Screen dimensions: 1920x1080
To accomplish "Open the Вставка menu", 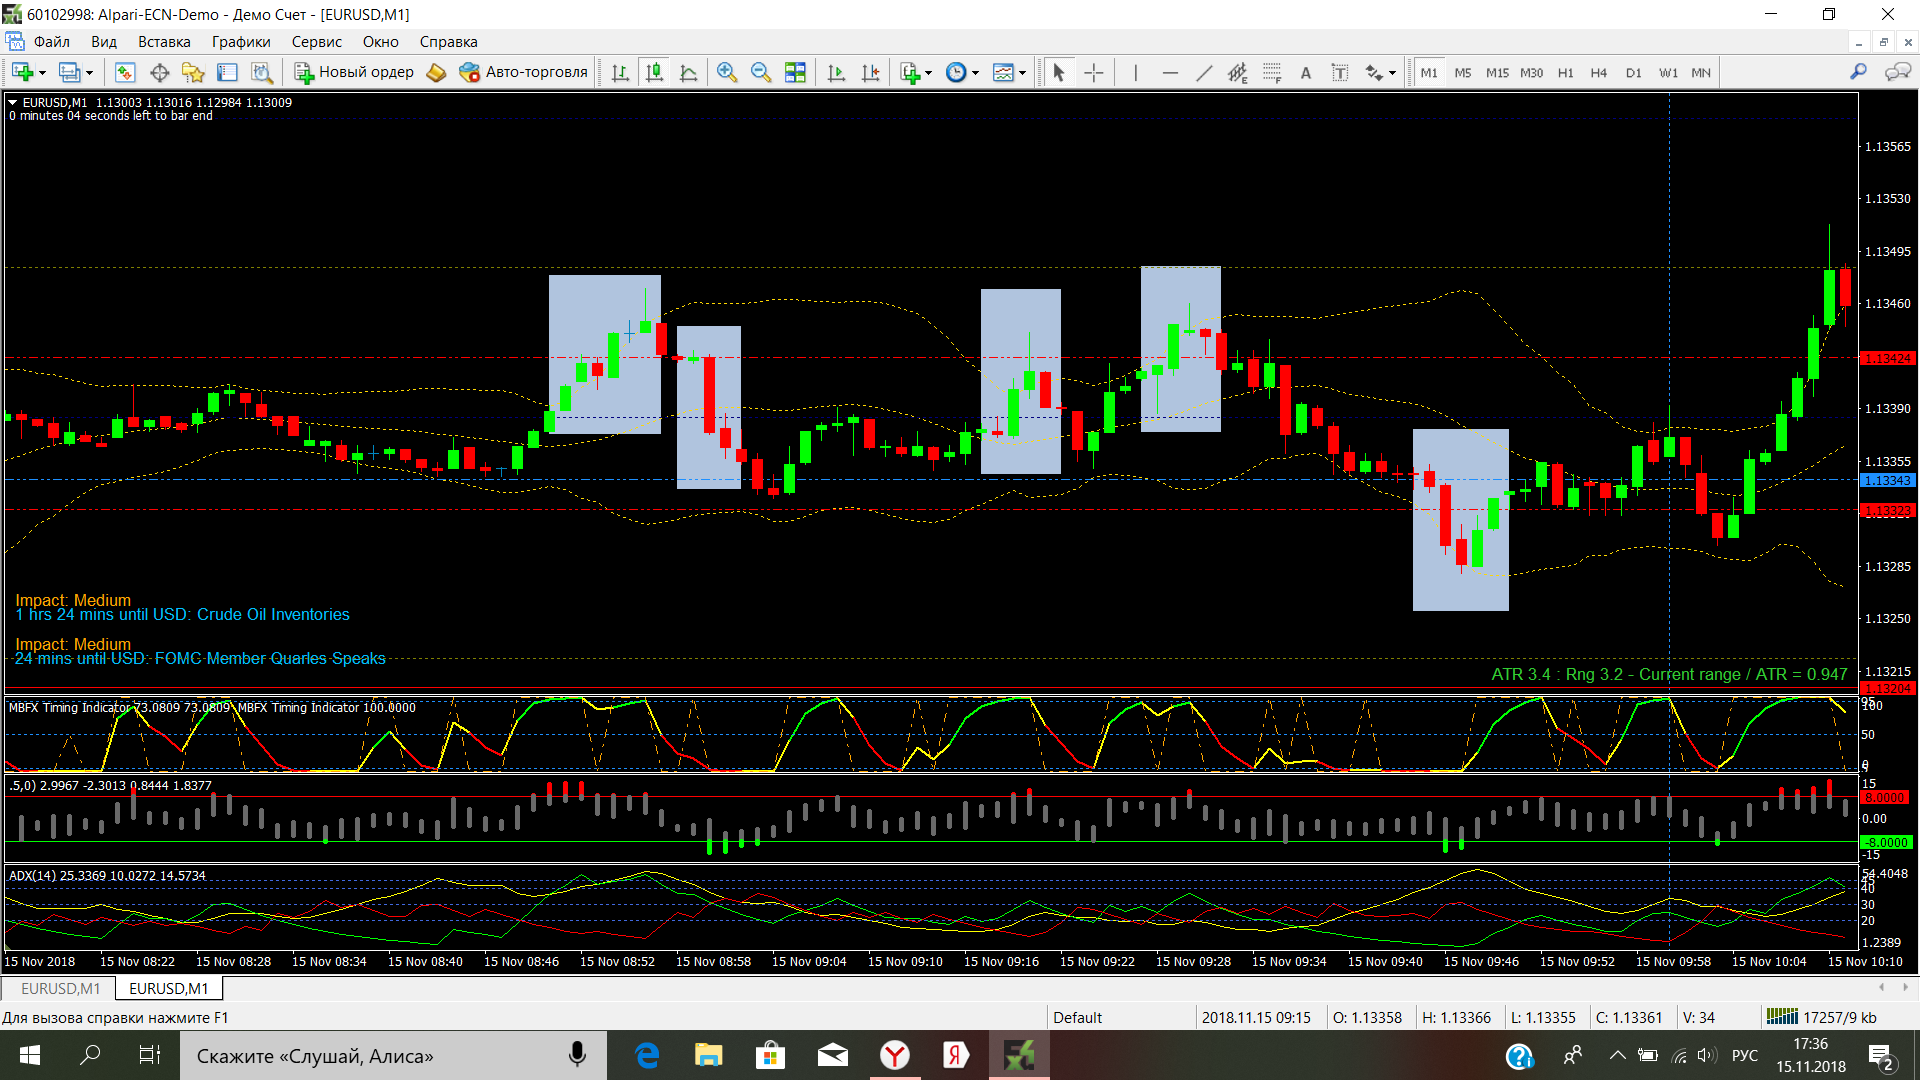I will point(164,42).
